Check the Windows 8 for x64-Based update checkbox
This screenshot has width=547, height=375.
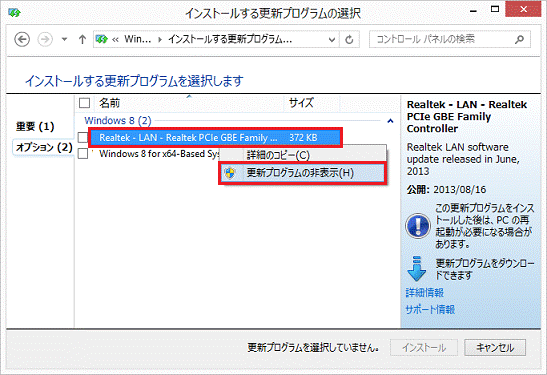83,153
